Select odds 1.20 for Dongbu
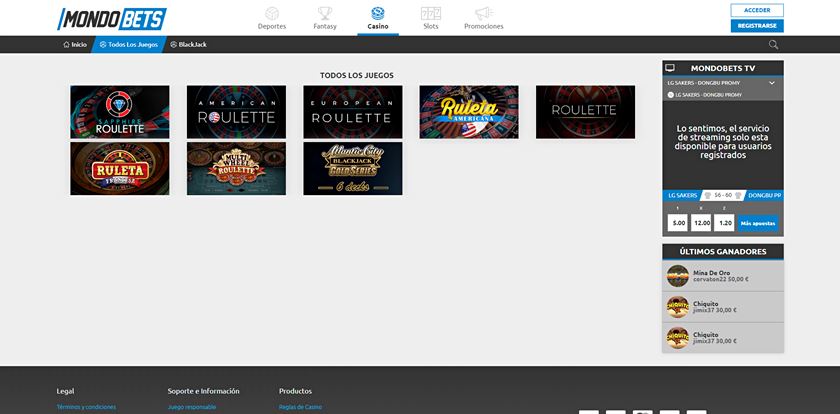The height and width of the screenshot is (414, 840). 724,223
